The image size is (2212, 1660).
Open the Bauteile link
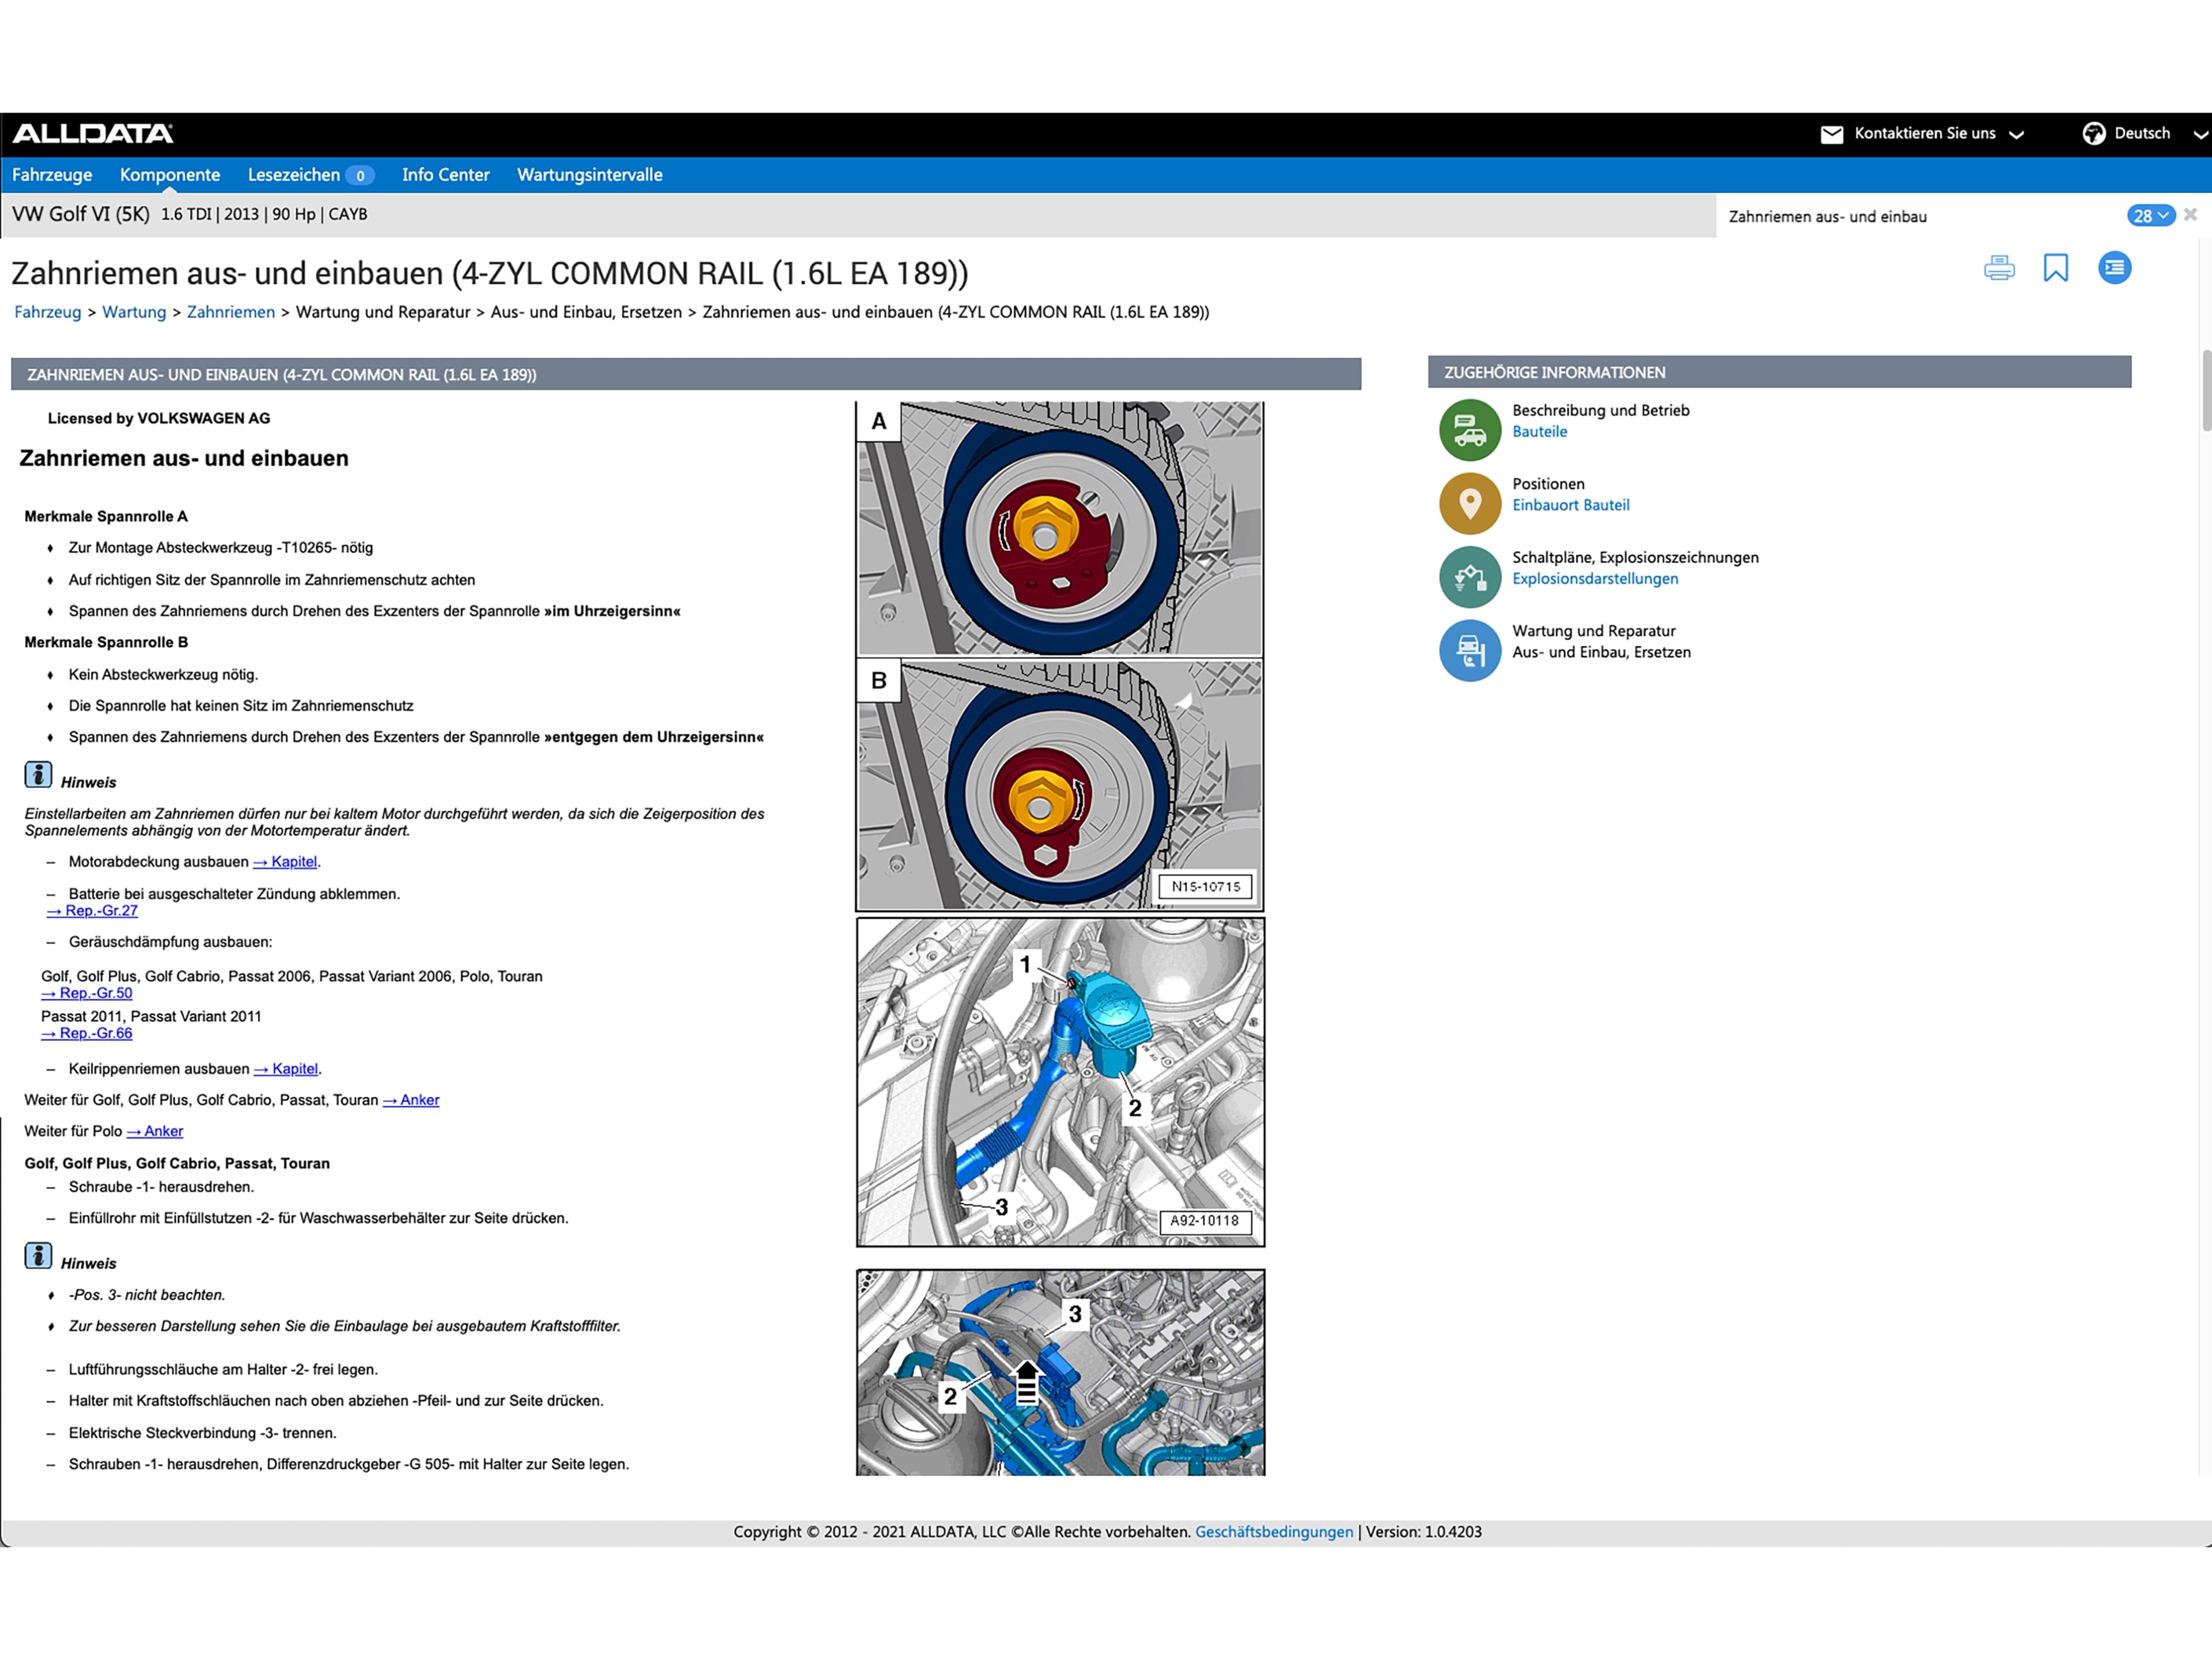pos(1539,432)
